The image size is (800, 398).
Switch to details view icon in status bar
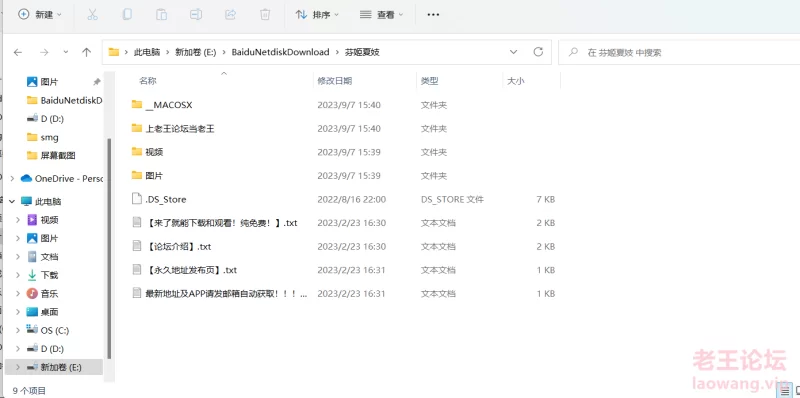[785, 391]
